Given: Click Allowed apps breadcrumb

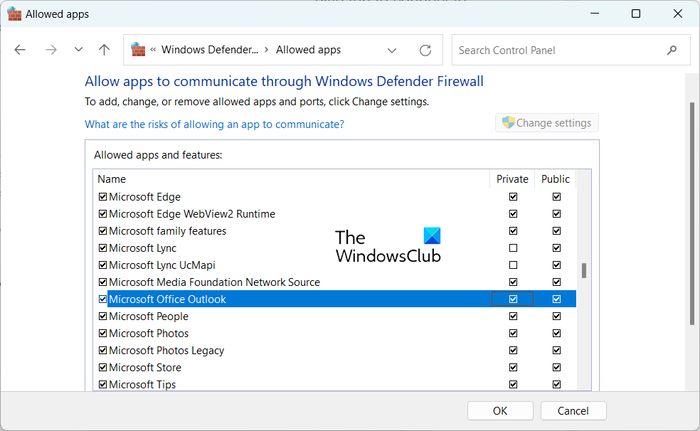Looking at the screenshot, I should [x=308, y=50].
